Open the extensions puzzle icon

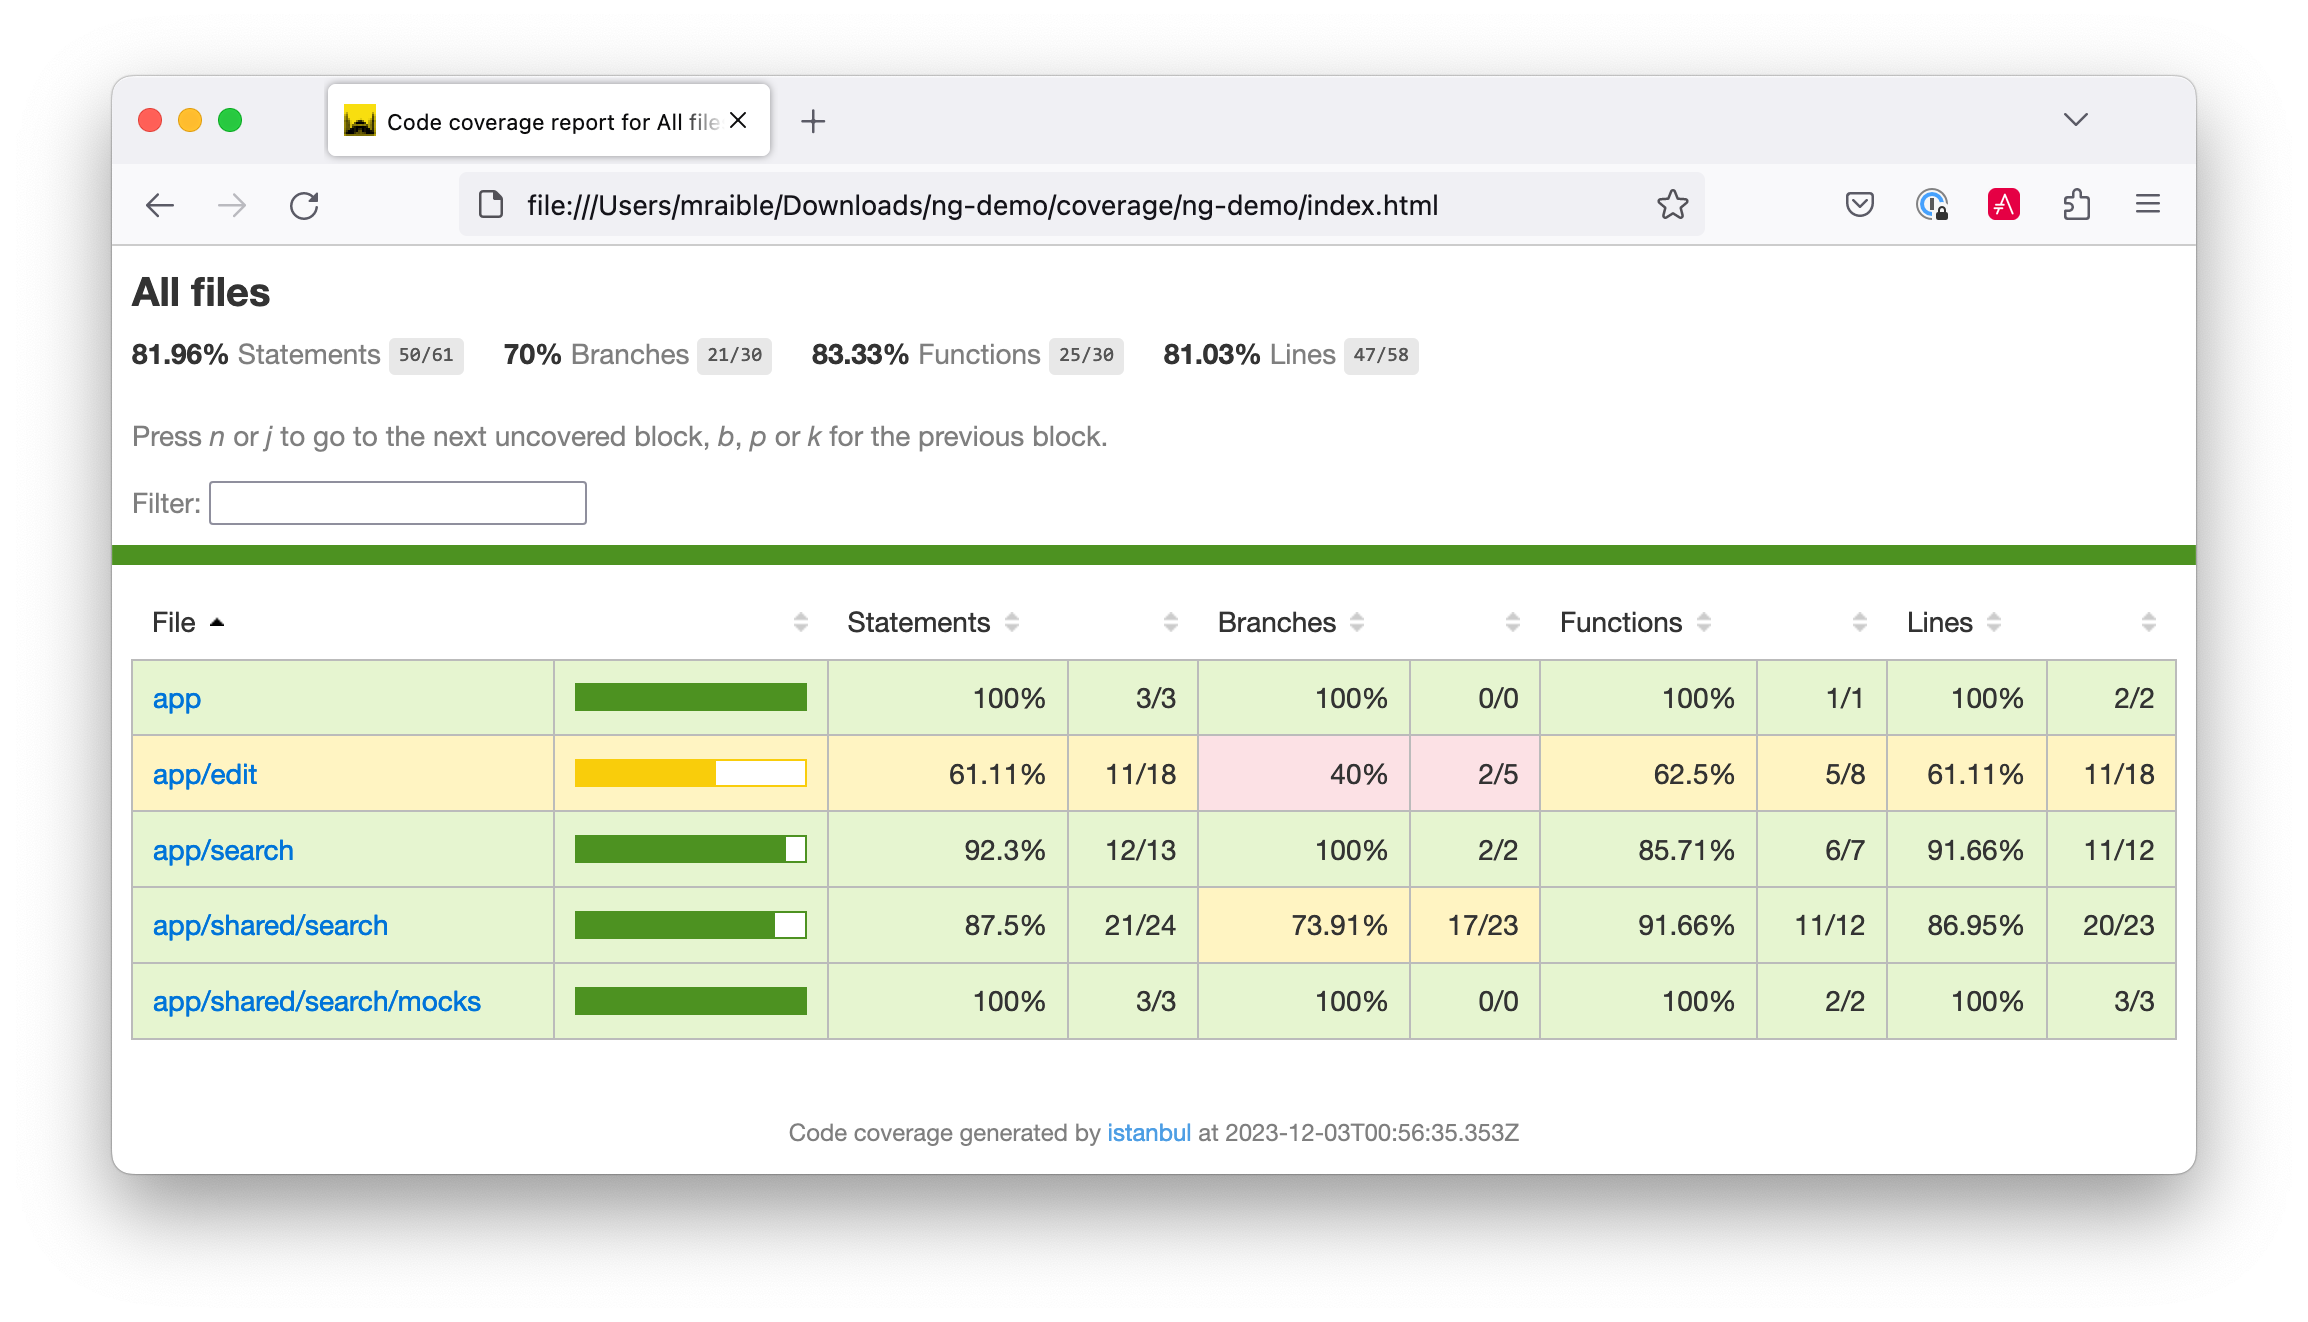[2076, 205]
